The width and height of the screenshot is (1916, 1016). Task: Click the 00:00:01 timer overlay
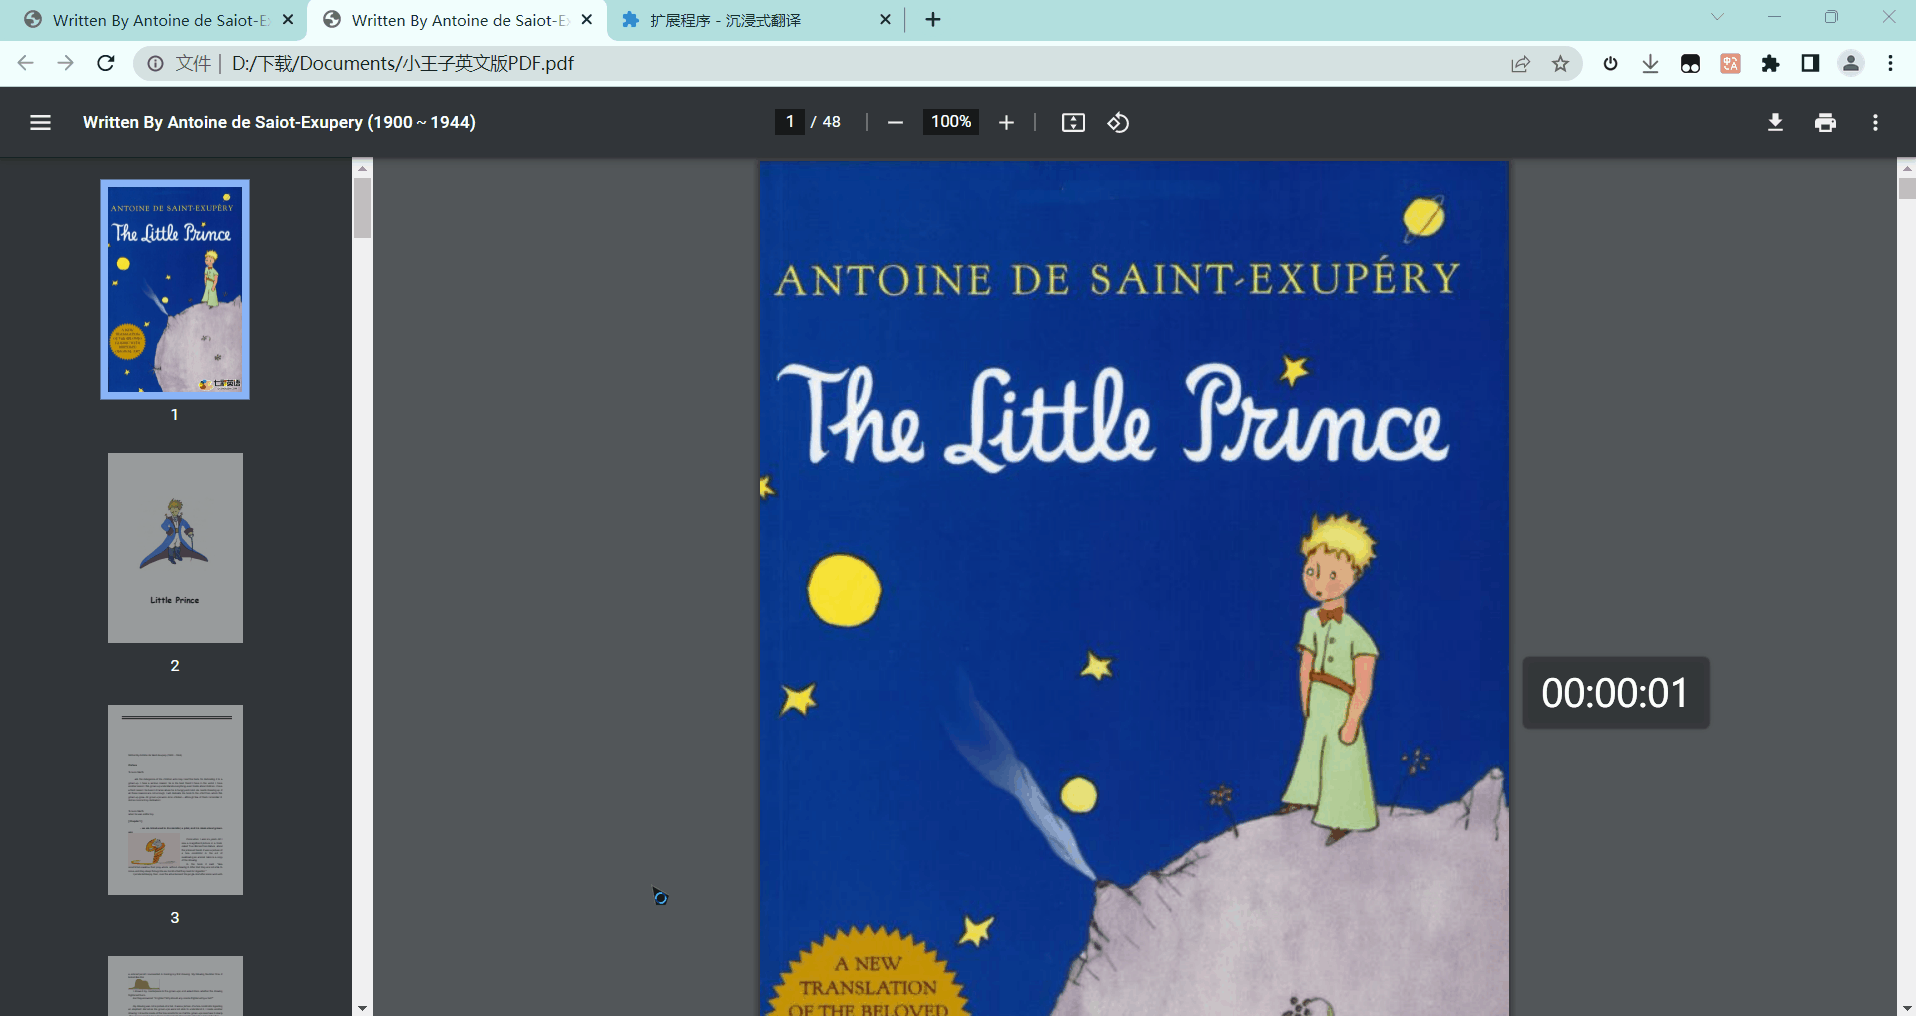(1615, 693)
